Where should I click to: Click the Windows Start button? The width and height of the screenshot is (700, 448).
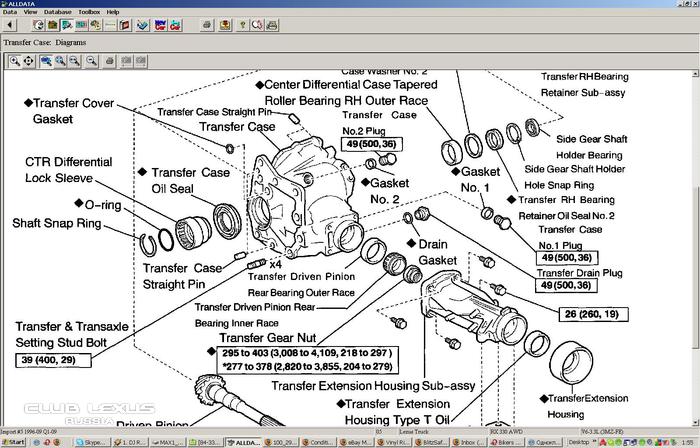click(x=13, y=441)
